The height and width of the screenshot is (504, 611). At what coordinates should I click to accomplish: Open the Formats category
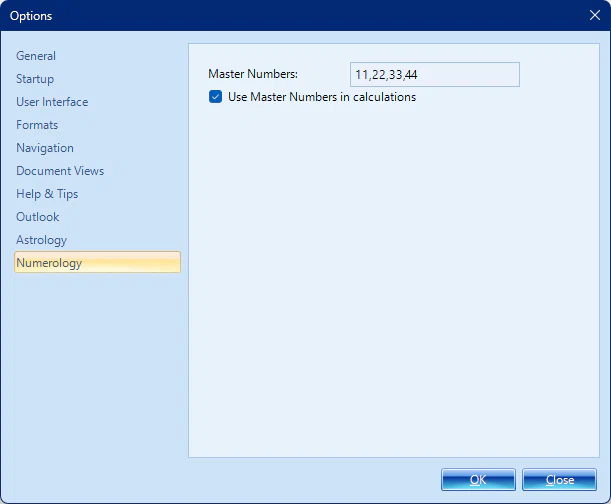coord(37,125)
